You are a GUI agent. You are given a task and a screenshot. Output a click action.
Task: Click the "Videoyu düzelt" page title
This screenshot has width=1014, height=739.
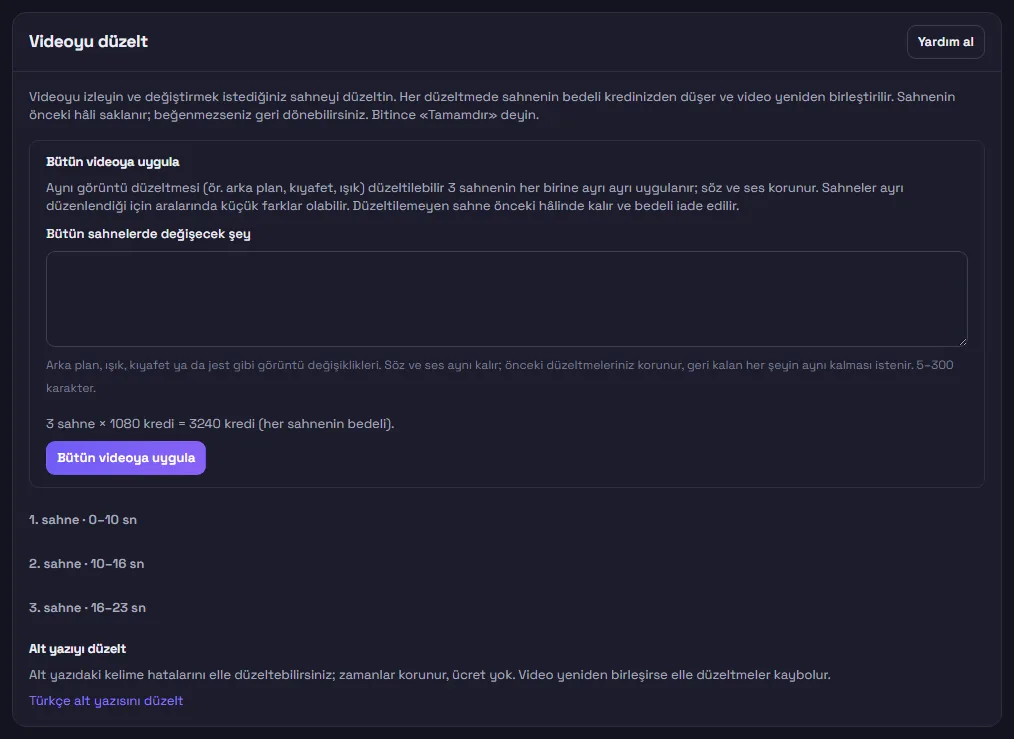point(89,41)
